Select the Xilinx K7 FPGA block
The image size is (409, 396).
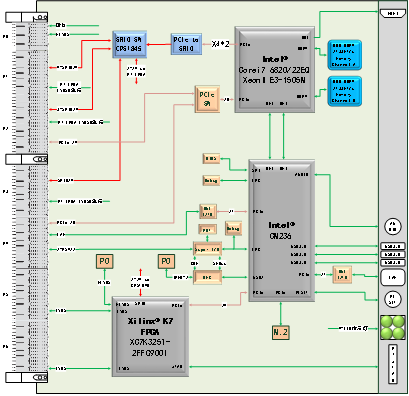pyautogui.click(x=150, y=337)
